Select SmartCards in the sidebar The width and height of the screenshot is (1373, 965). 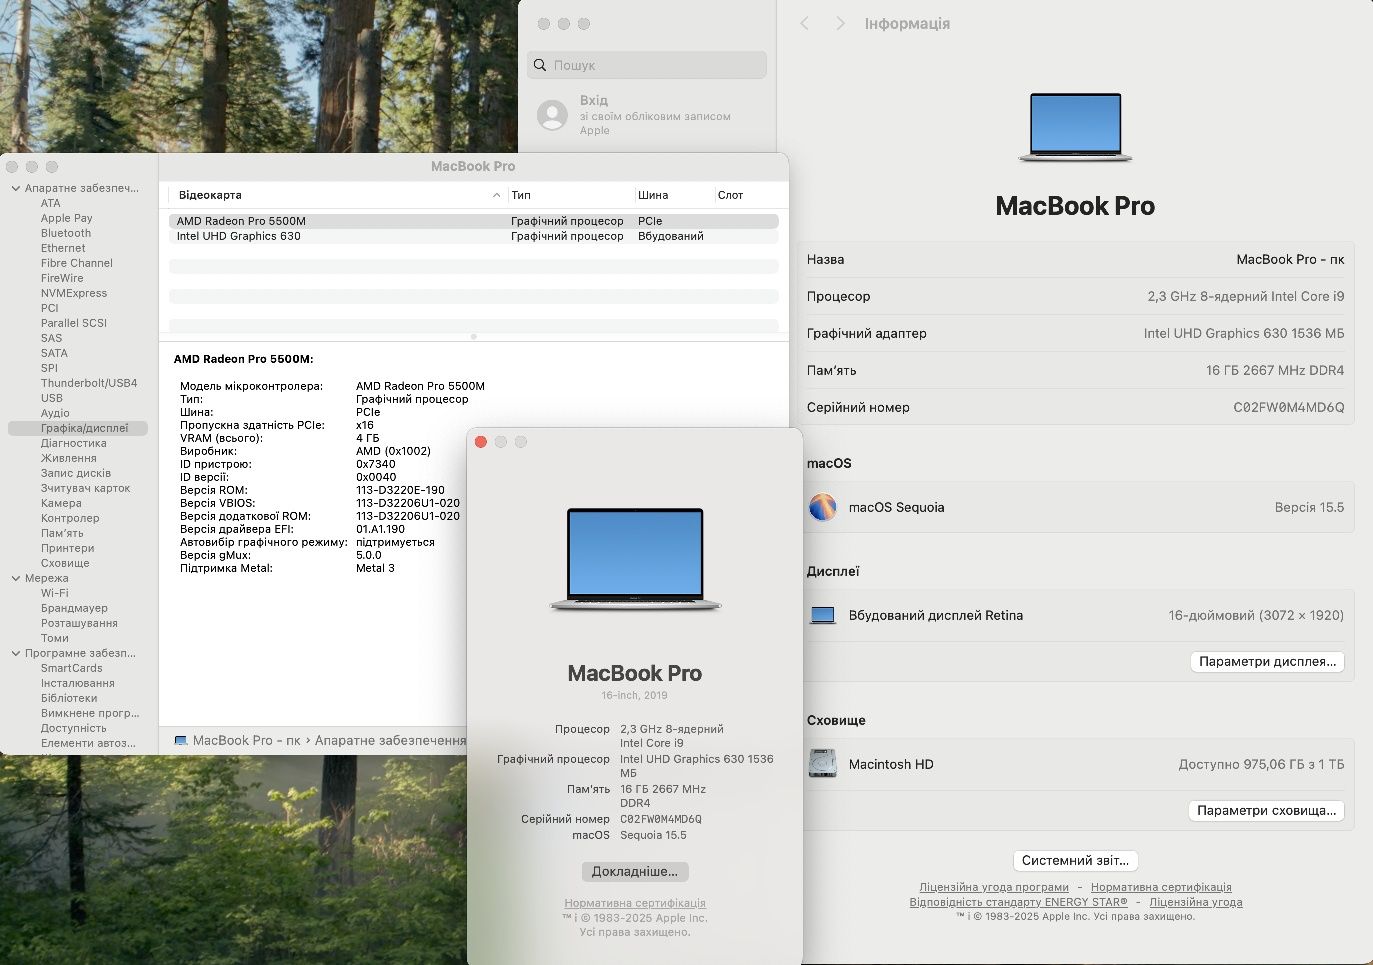pos(71,668)
